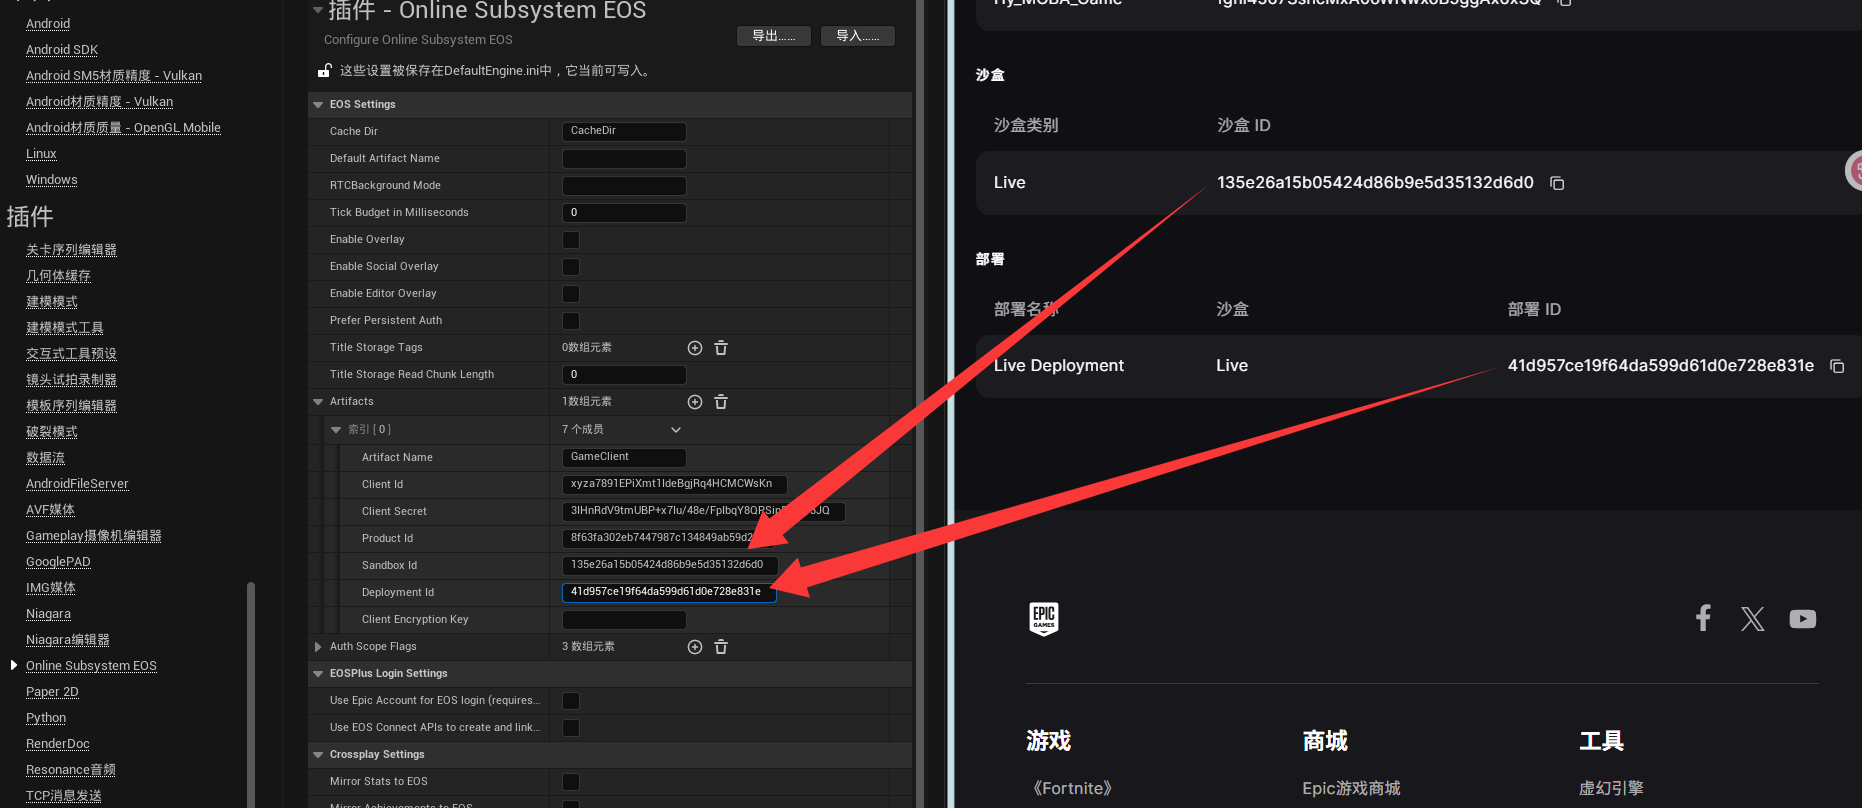
Task: Remove all Auth Scope Flags elements
Action: point(721,647)
